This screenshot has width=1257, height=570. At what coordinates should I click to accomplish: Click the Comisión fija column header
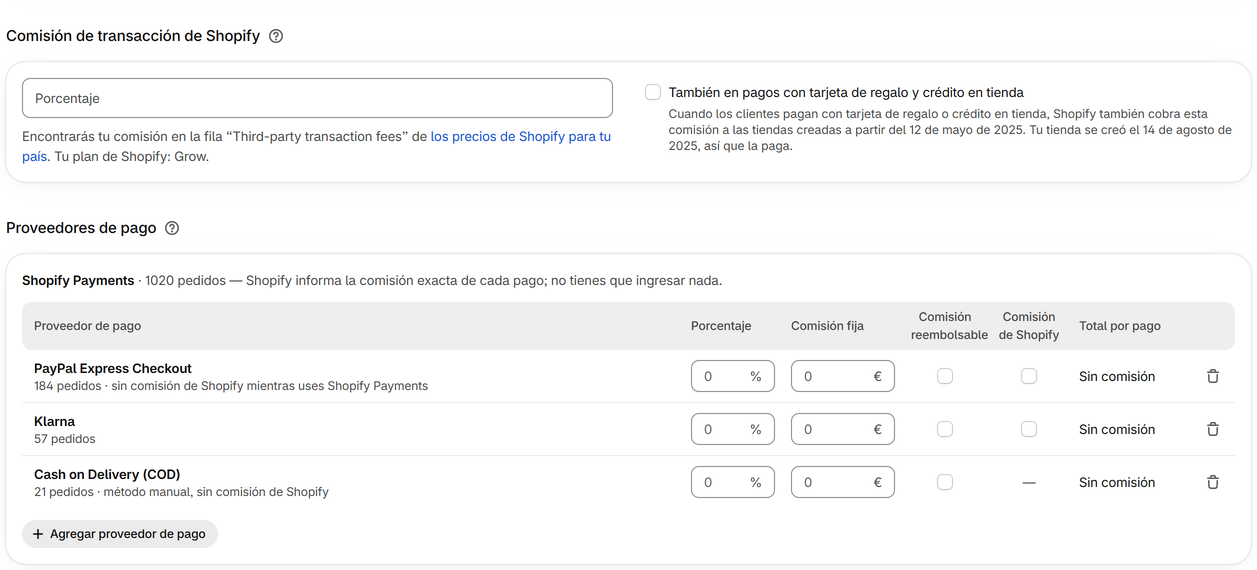point(827,326)
